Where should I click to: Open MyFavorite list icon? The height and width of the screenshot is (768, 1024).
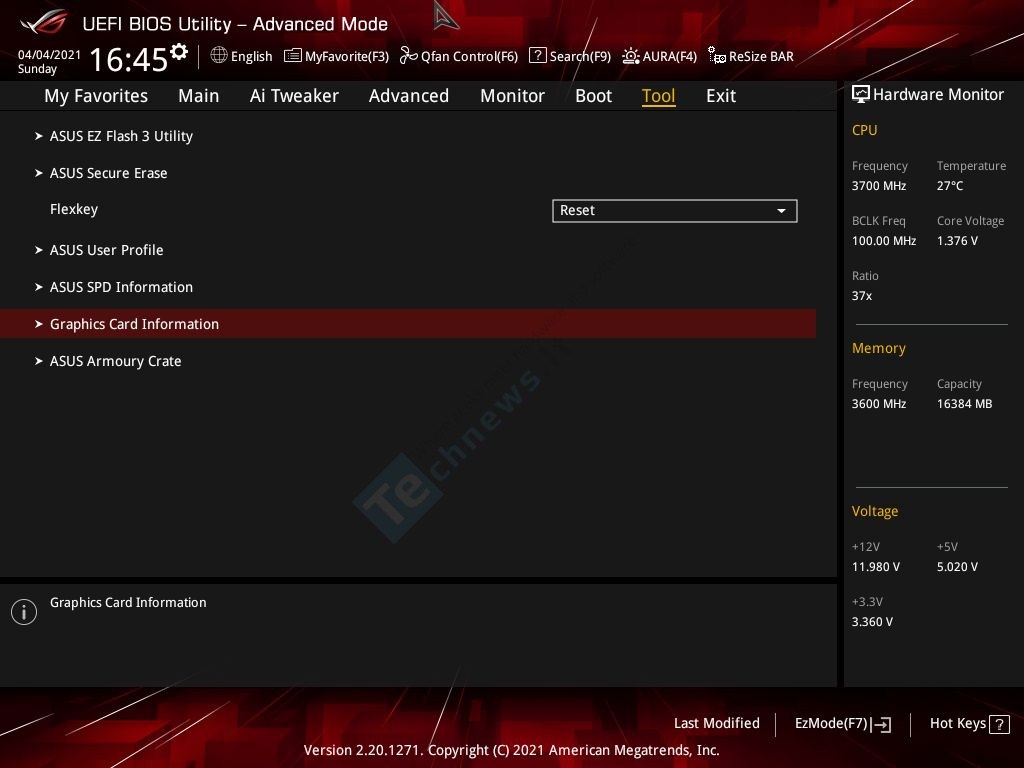293,56
